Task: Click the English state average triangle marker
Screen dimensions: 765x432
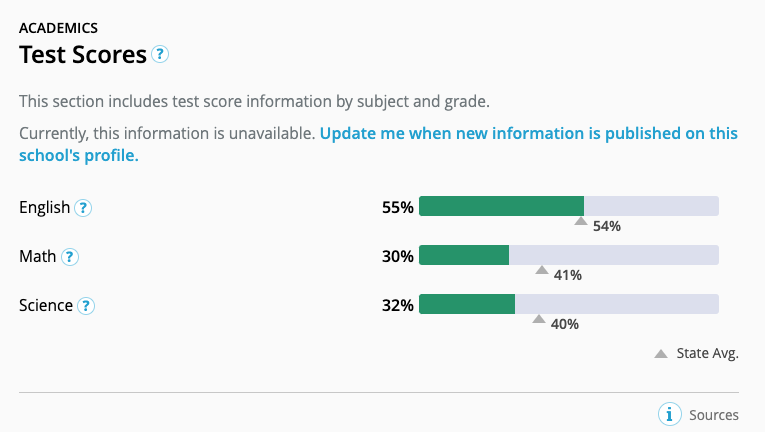Action: click(581, 221)
